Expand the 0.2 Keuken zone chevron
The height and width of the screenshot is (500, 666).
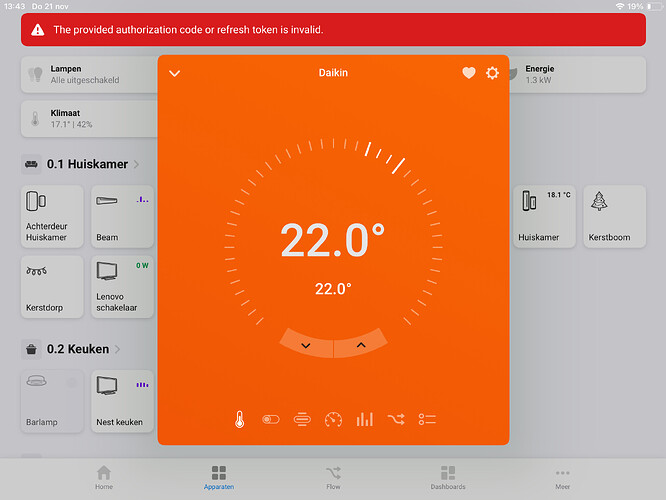click(x=118, y=349)
